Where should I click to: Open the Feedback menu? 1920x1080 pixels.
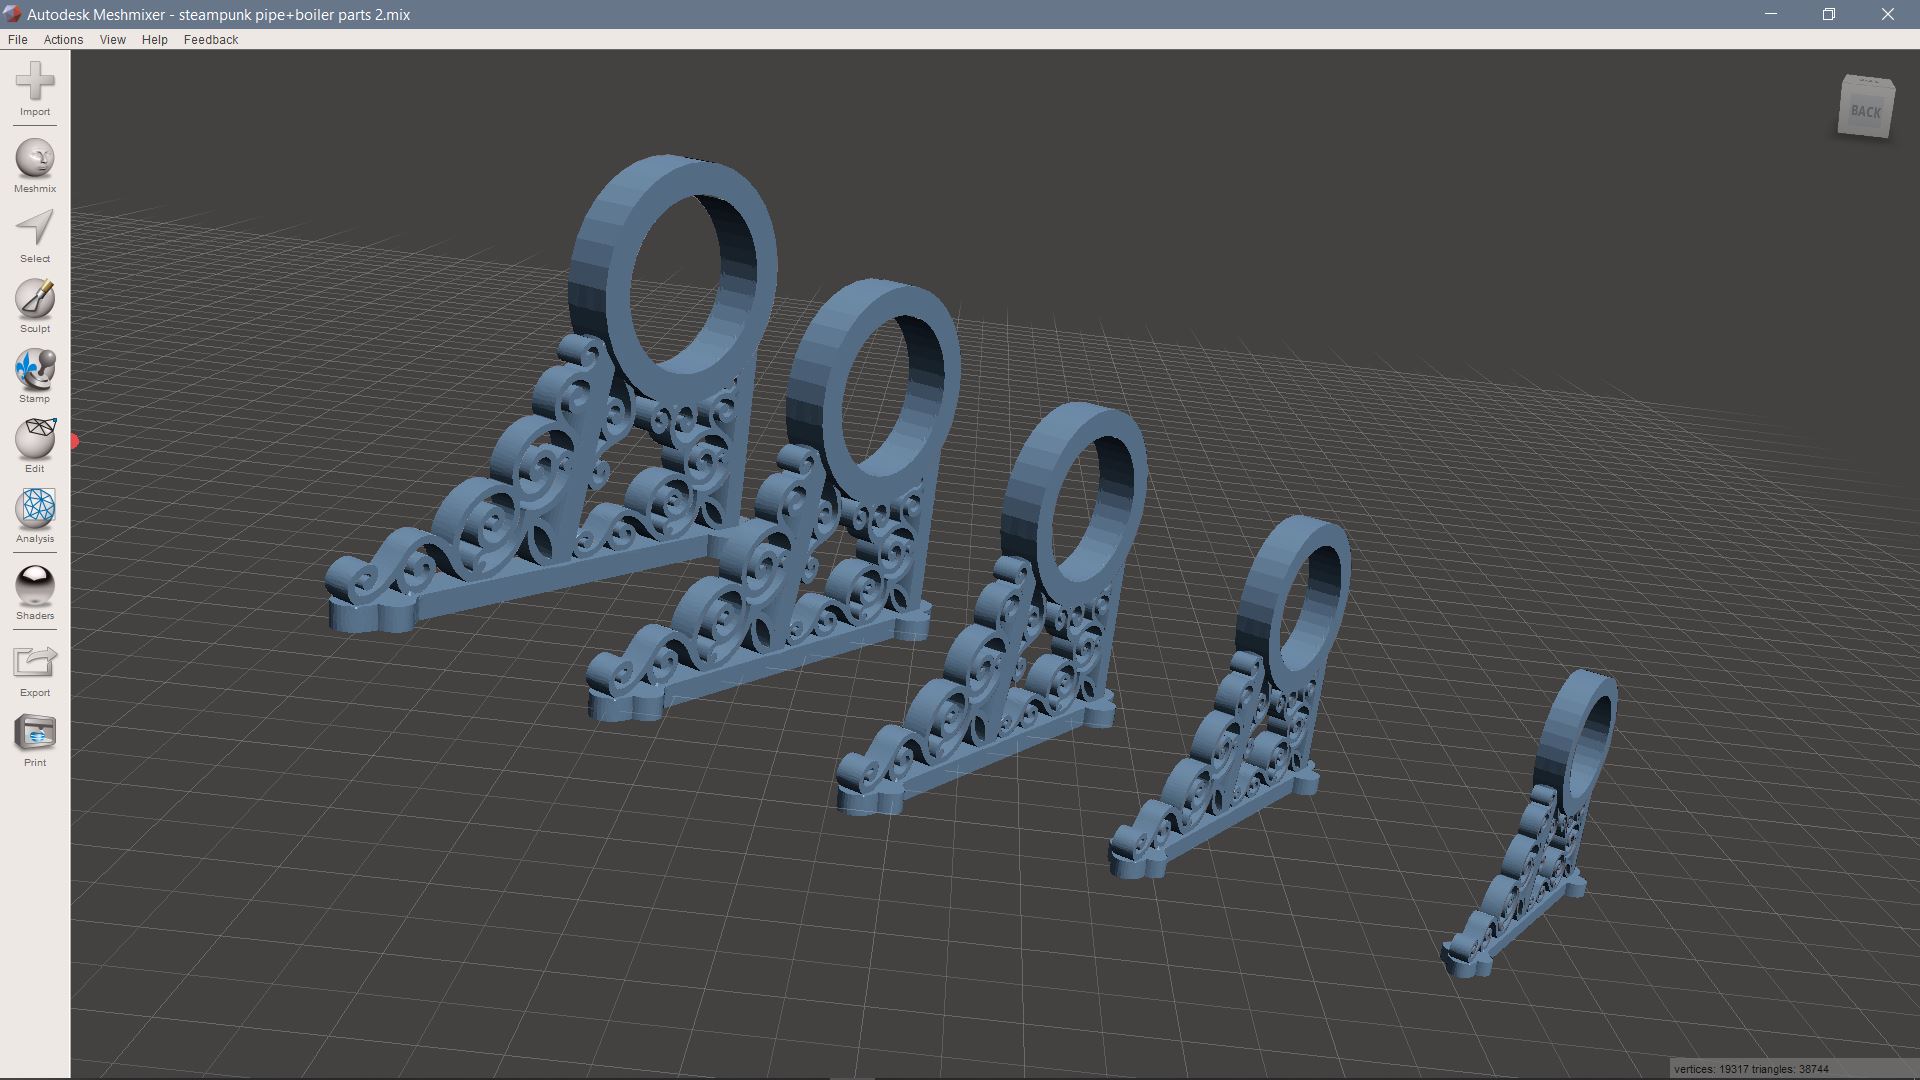[211, 39]
